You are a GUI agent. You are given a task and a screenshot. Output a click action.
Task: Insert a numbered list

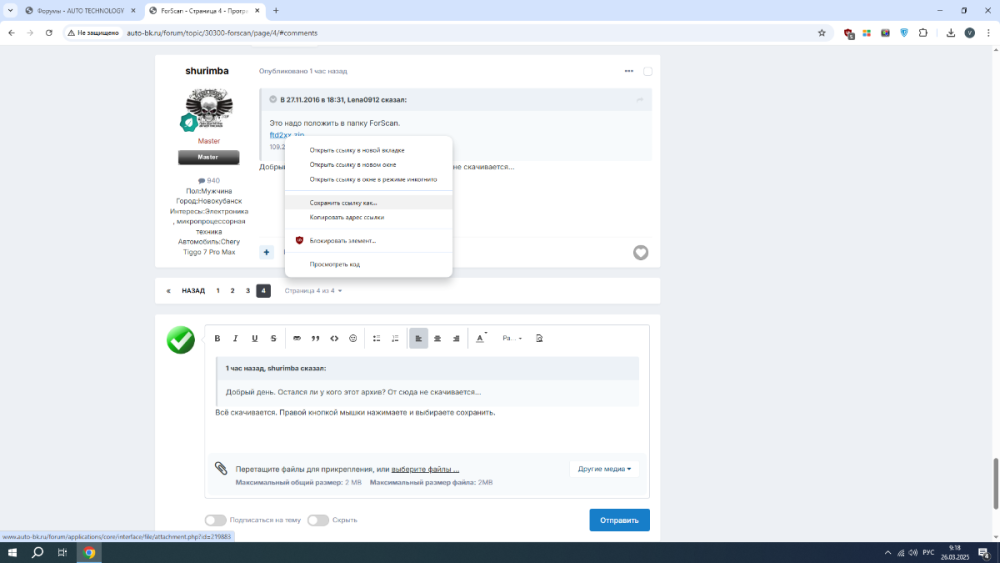[395, 339]
